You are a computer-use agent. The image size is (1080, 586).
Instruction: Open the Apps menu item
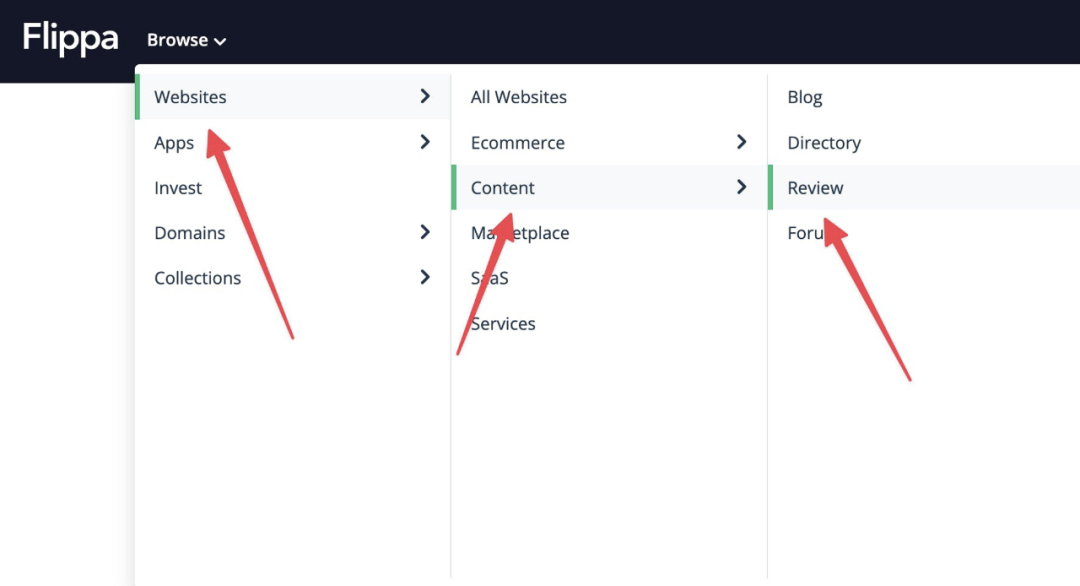[174, 143]
